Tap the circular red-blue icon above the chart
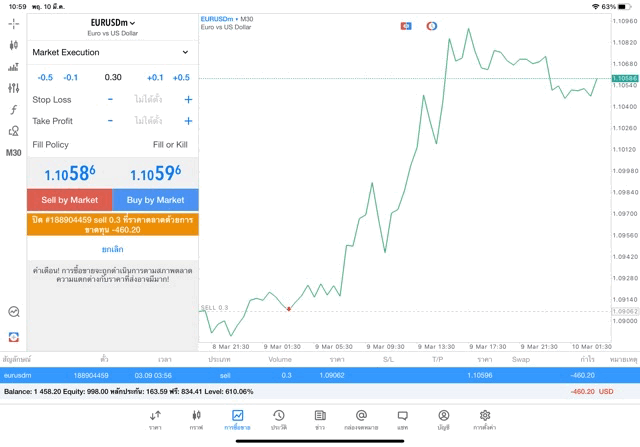640x447 pixels. tap(432, 26)
